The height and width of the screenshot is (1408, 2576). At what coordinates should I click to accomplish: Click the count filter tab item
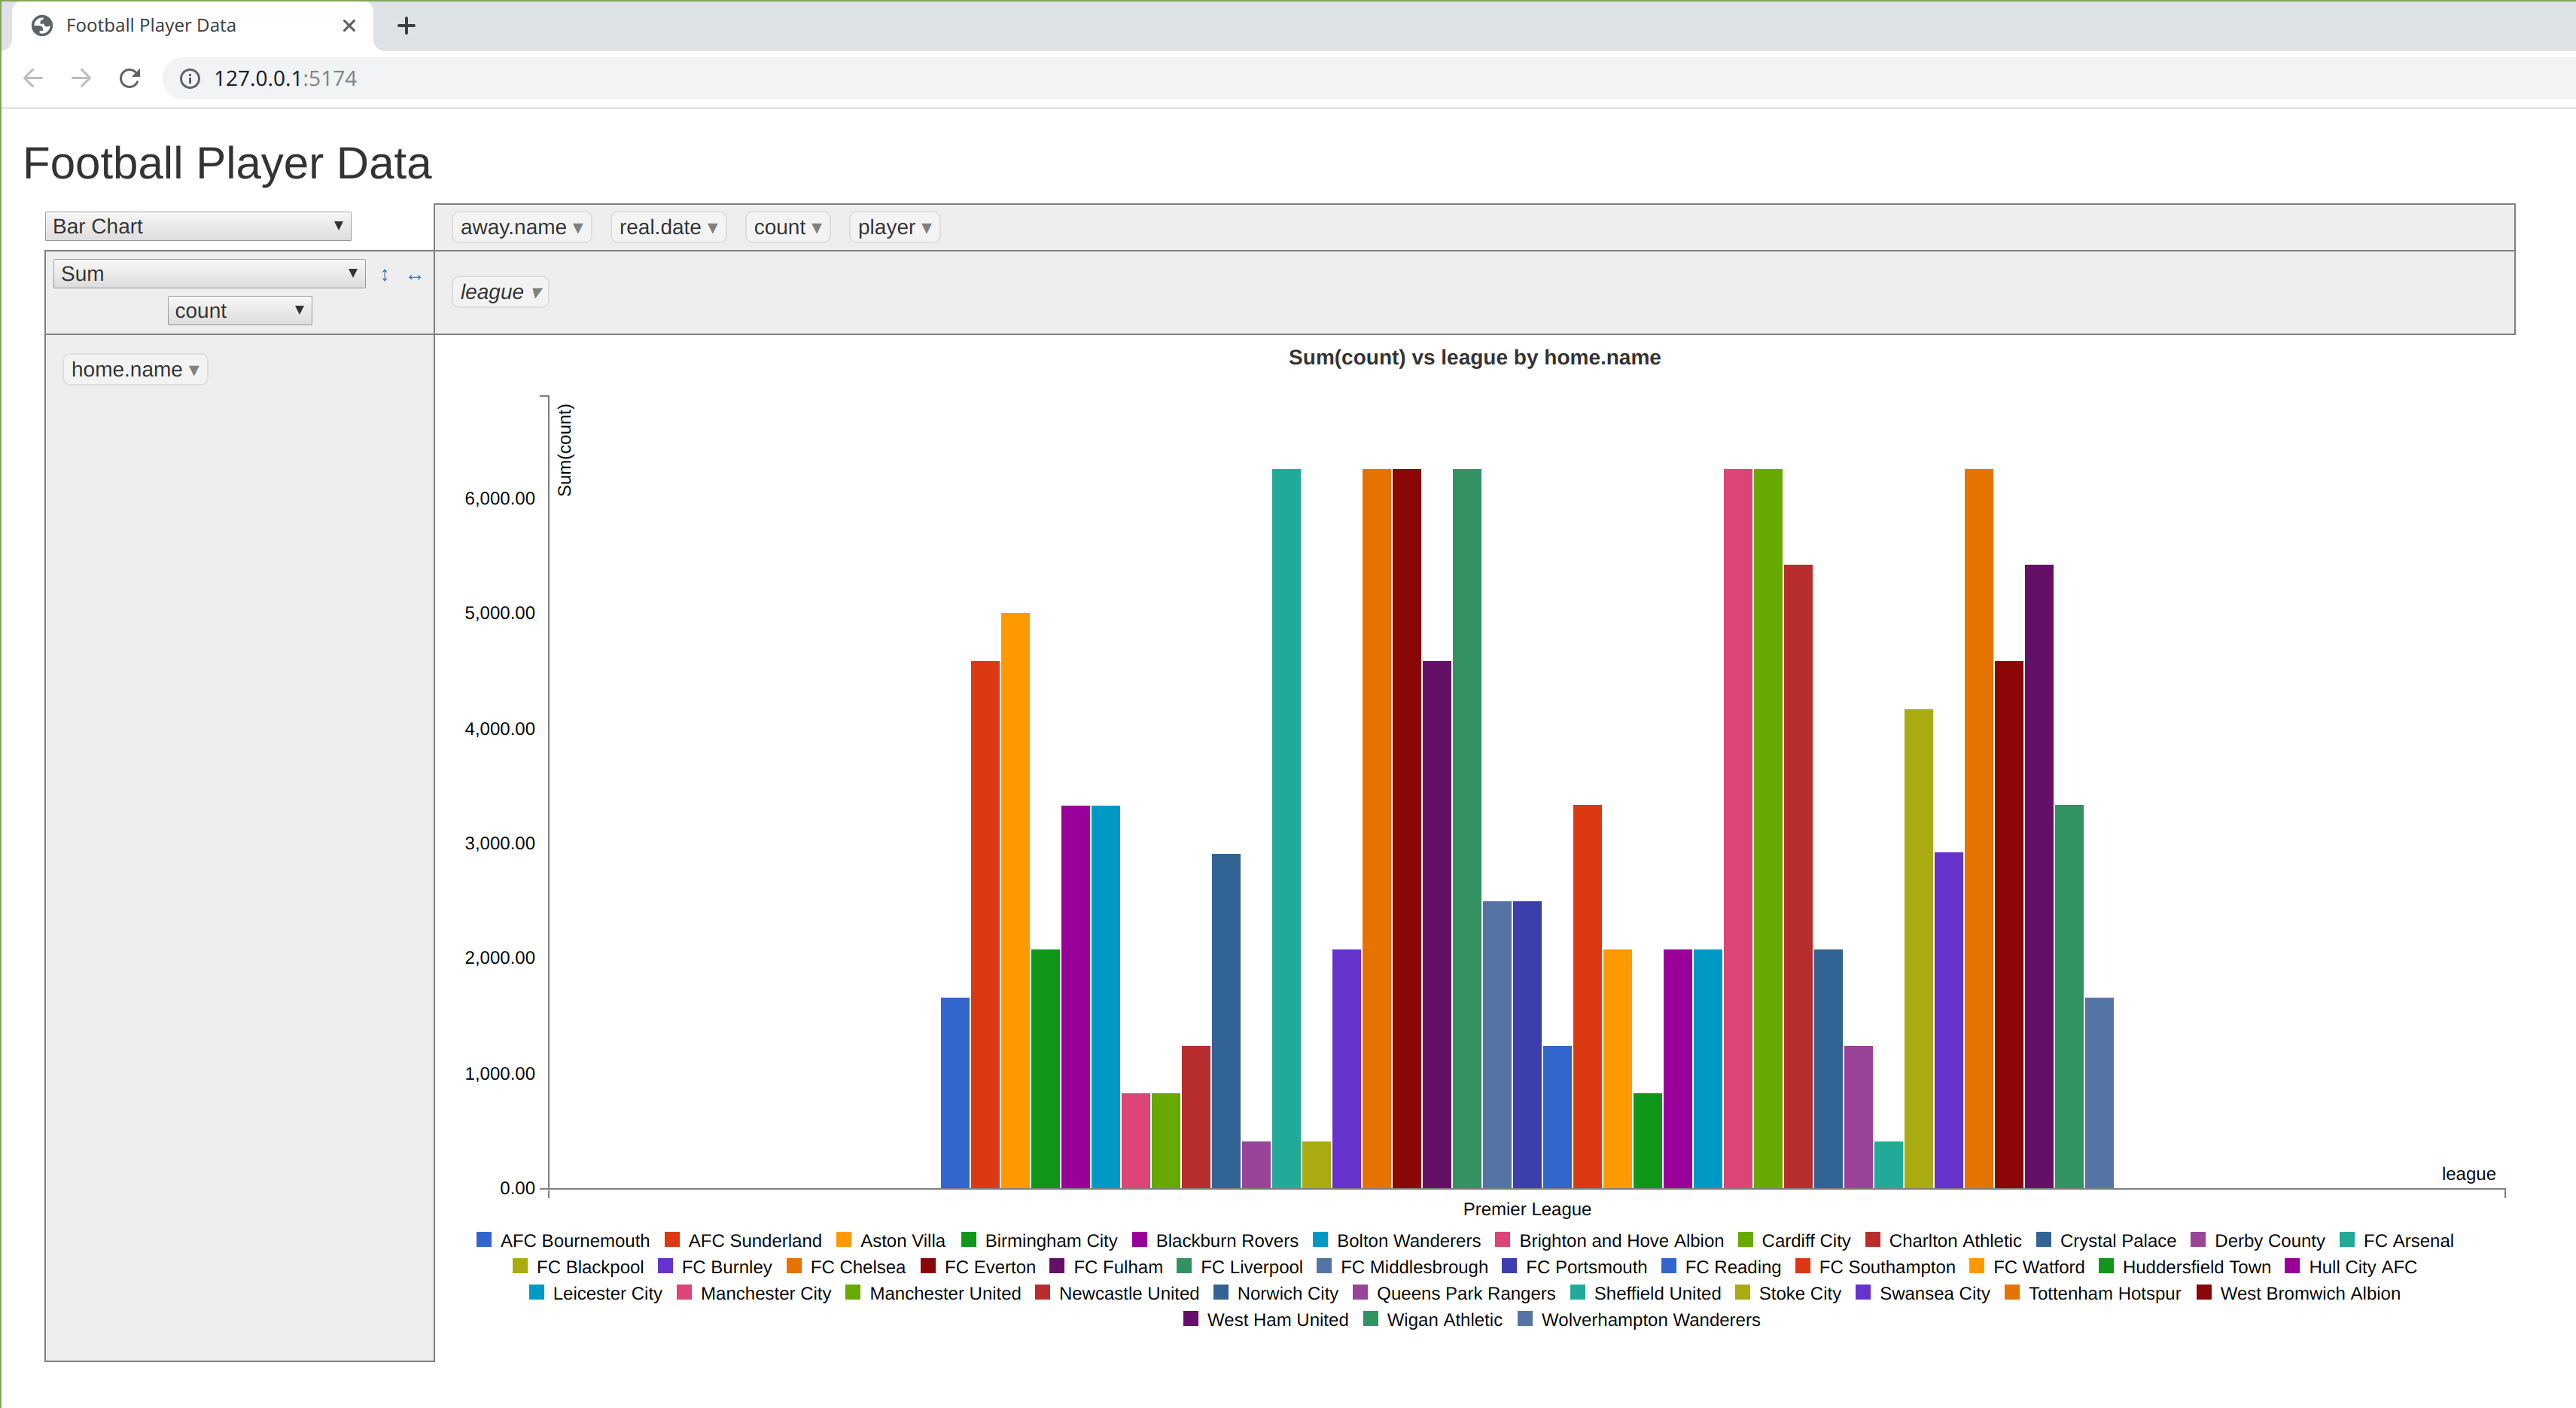(785, 227)
